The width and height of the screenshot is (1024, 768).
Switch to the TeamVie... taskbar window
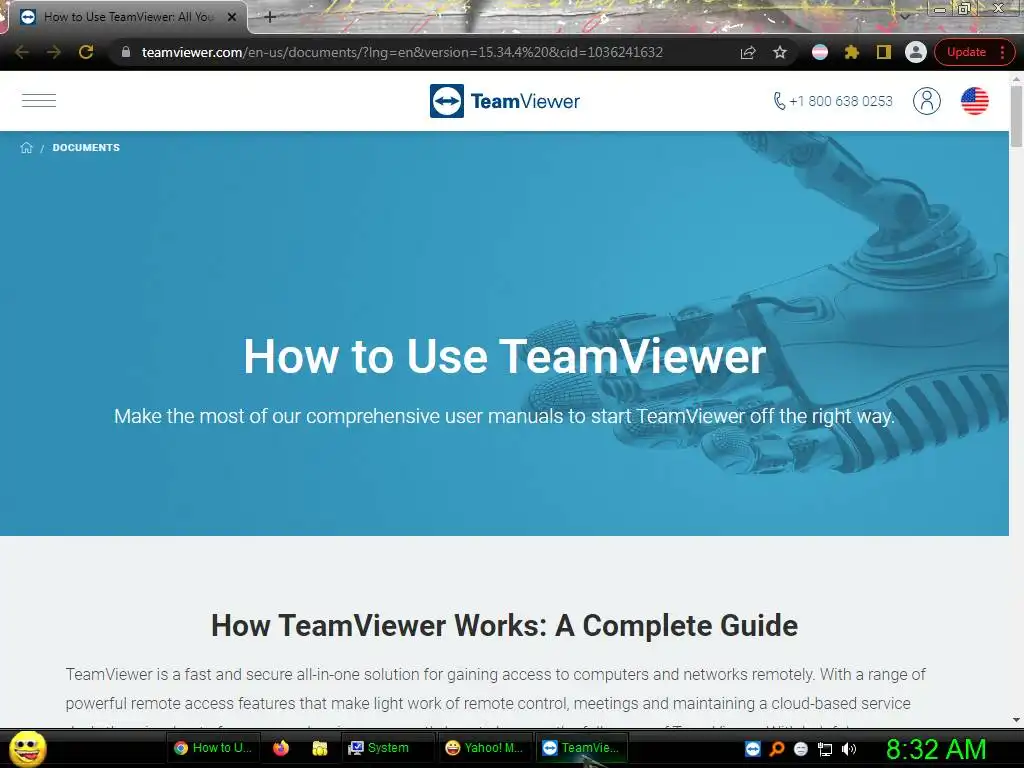click(x=582, y=748)
